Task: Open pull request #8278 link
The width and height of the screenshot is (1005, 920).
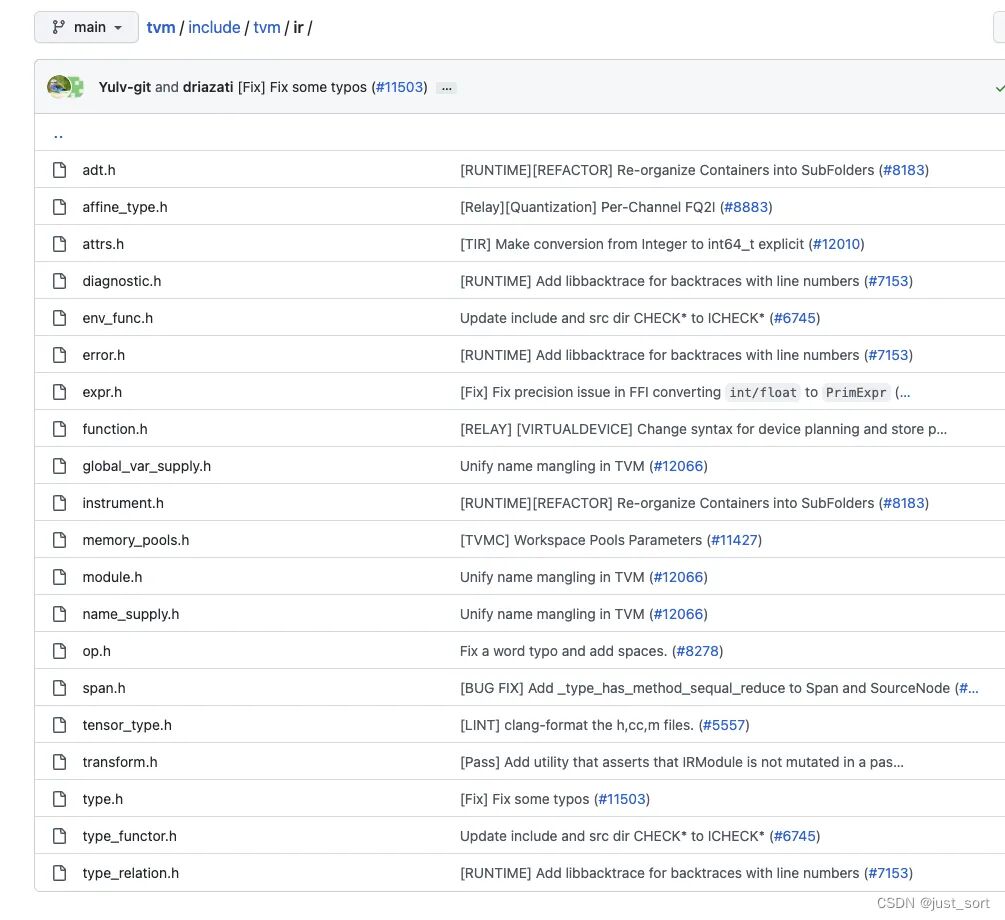Action: pyautogui.click(x=697, y=651)
